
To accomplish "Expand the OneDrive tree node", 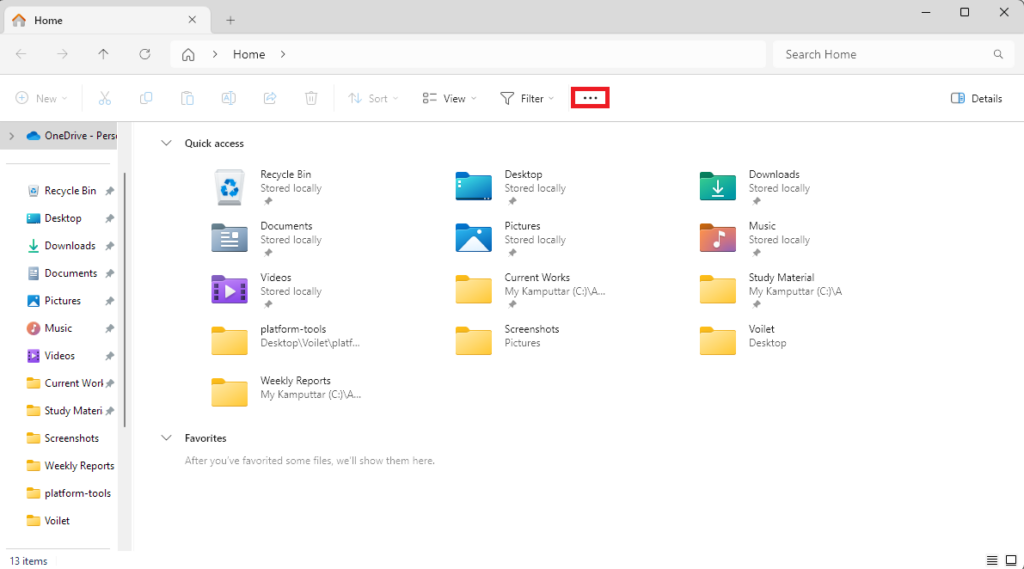I will (x=11, y=136).
